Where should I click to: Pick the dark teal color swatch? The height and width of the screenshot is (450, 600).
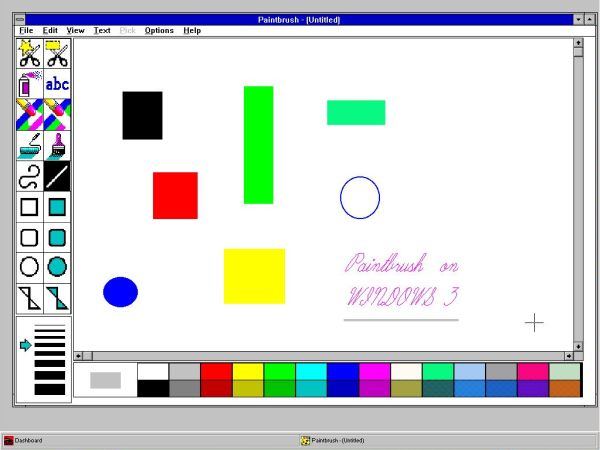(438, 388)
